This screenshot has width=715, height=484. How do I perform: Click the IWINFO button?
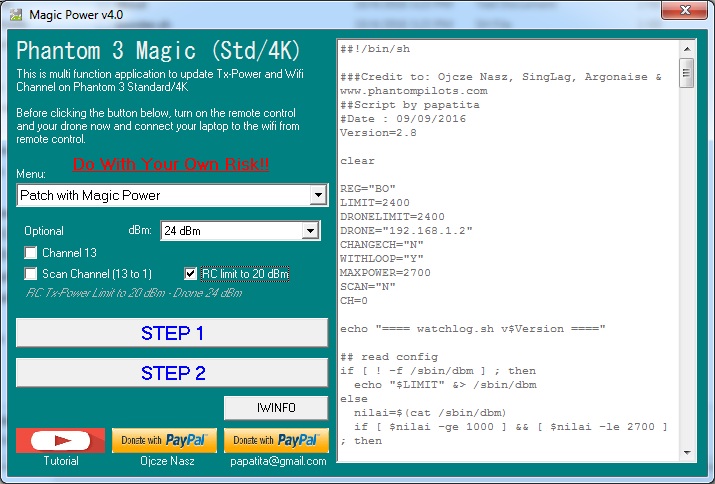coord(276,407)
